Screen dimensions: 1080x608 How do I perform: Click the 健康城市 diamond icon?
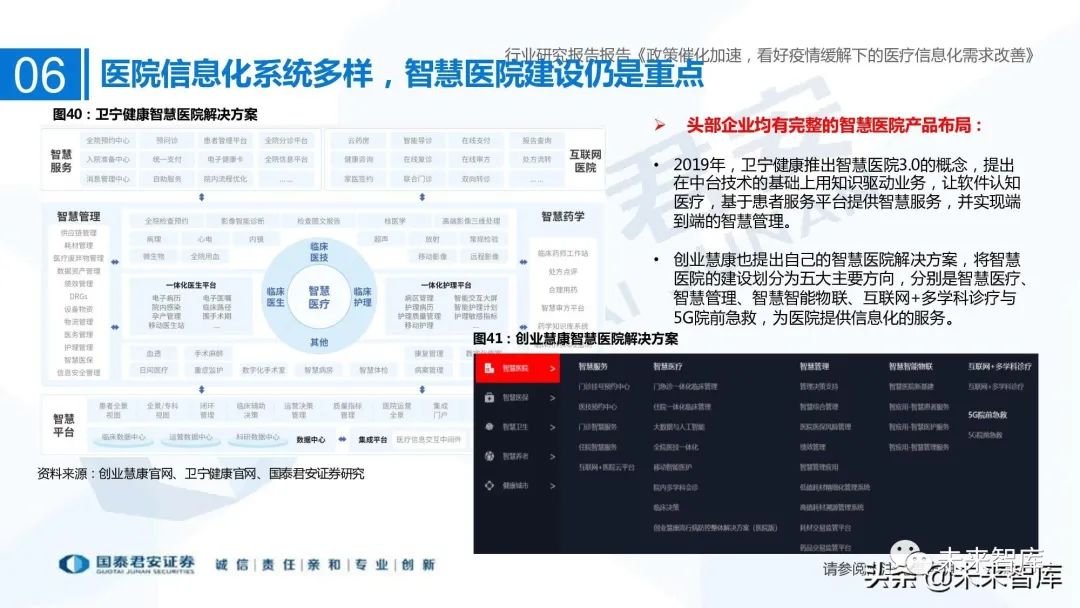pos(489,485)
